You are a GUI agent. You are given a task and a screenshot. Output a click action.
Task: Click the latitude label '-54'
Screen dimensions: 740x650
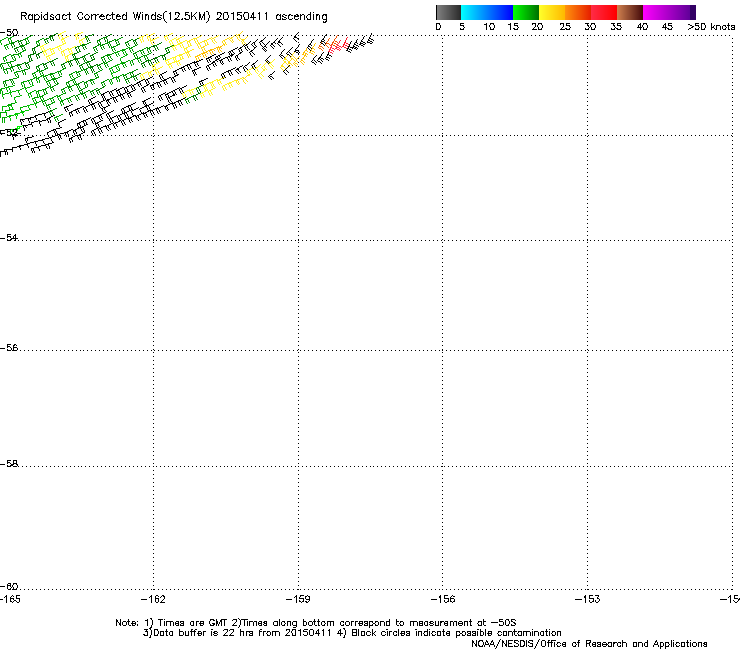[x=9, y=238]
